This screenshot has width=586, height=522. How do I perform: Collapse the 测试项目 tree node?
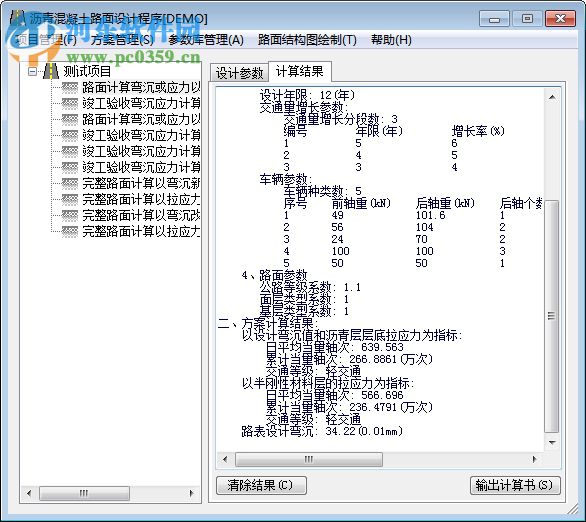(33, 71)
